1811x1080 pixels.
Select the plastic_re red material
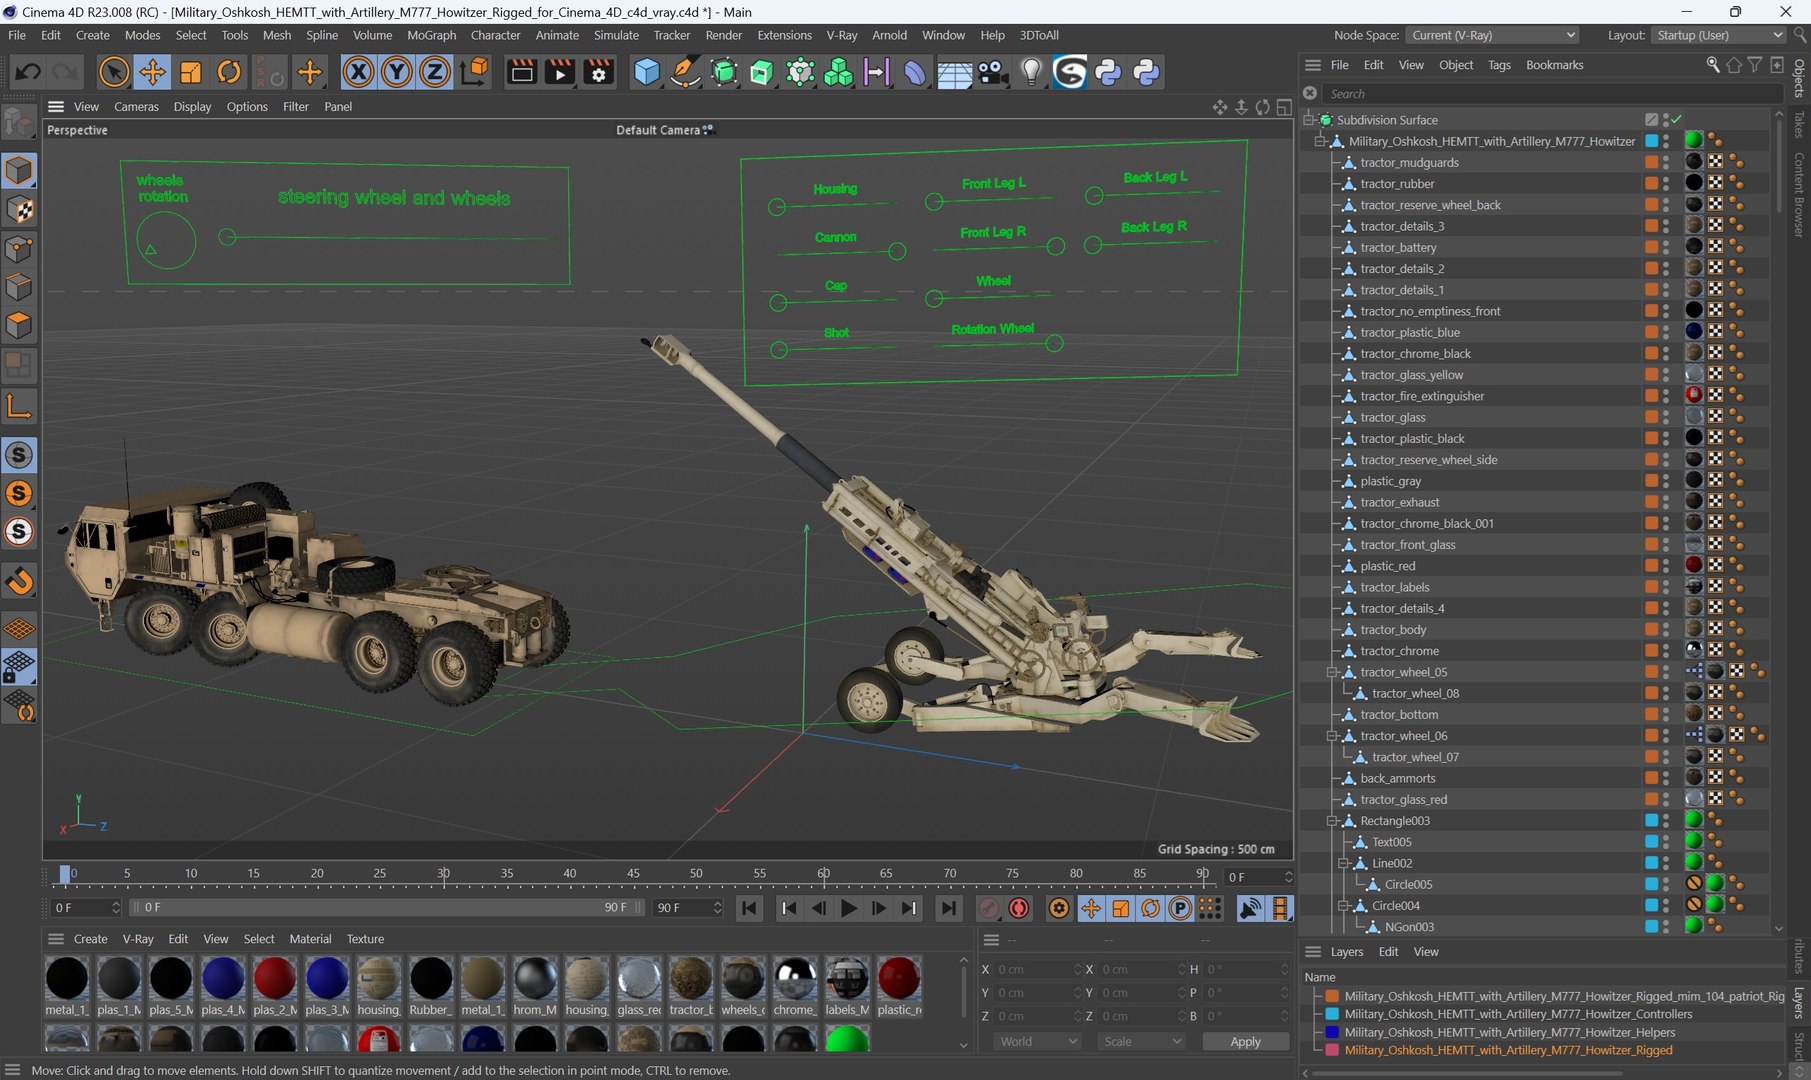898,986
